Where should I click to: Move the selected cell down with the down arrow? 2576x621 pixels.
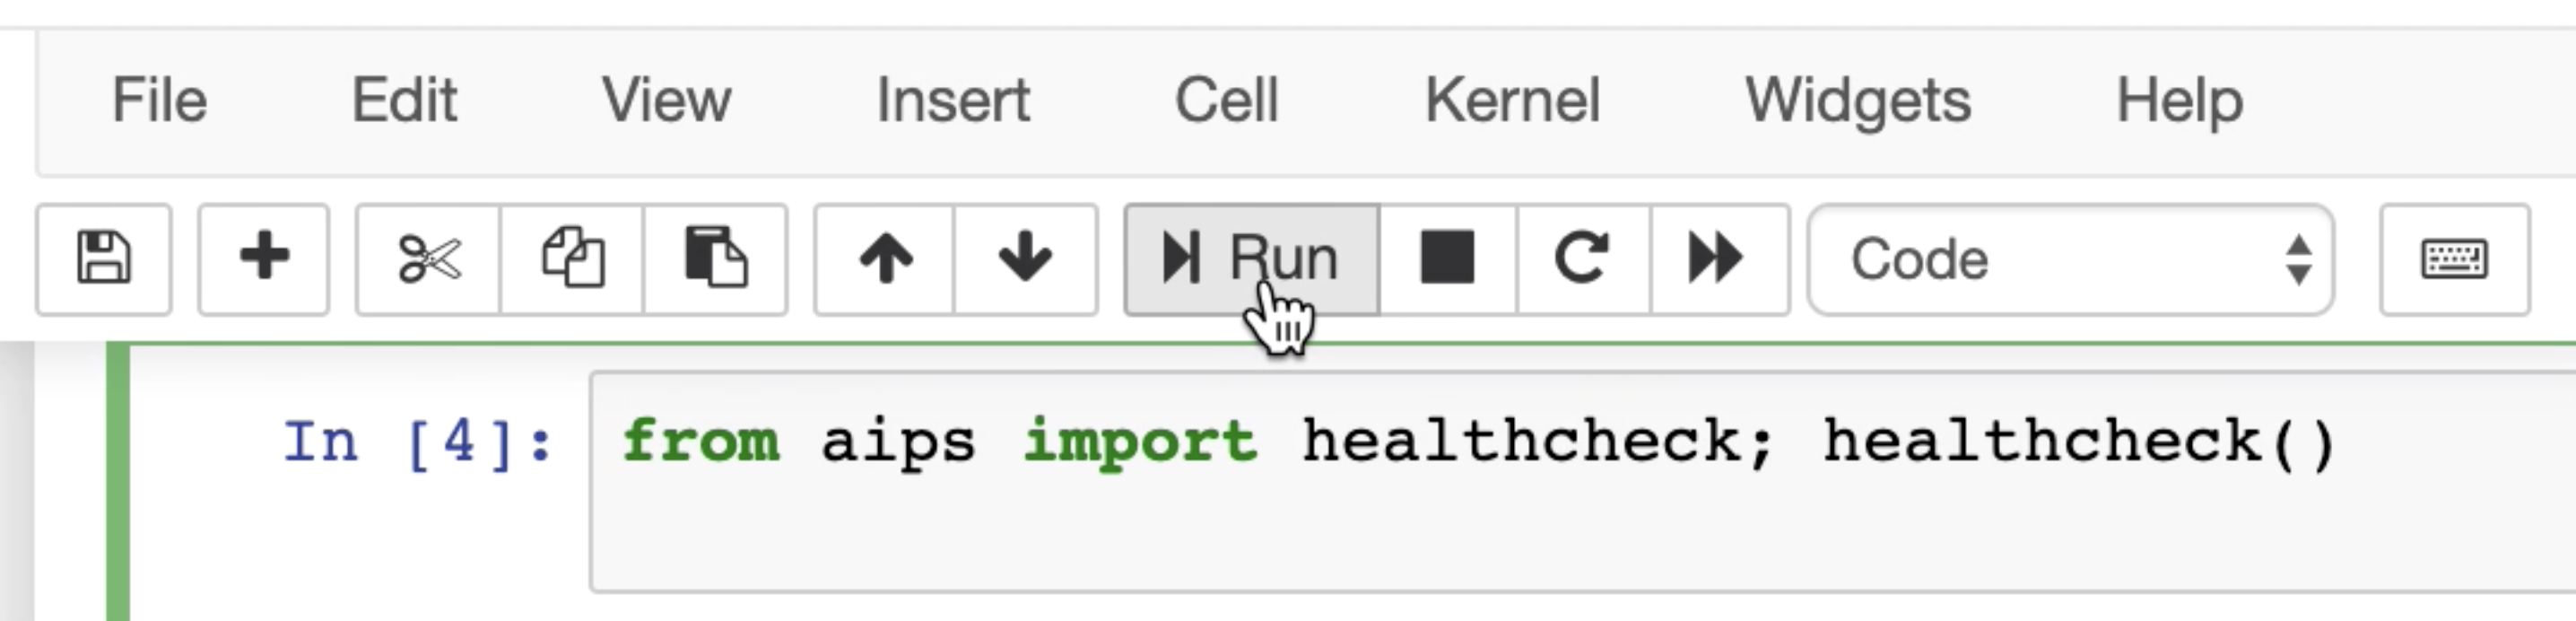[1022, 258]
